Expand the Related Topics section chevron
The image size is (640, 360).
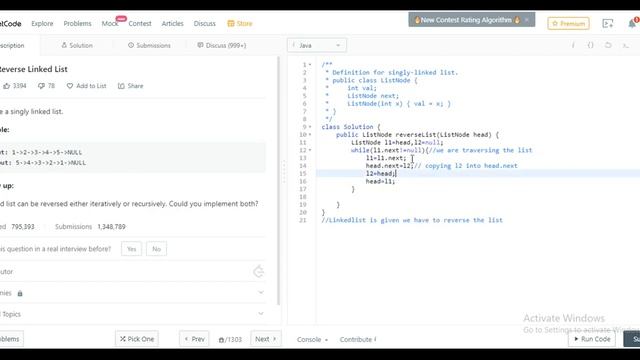point(261,314)
